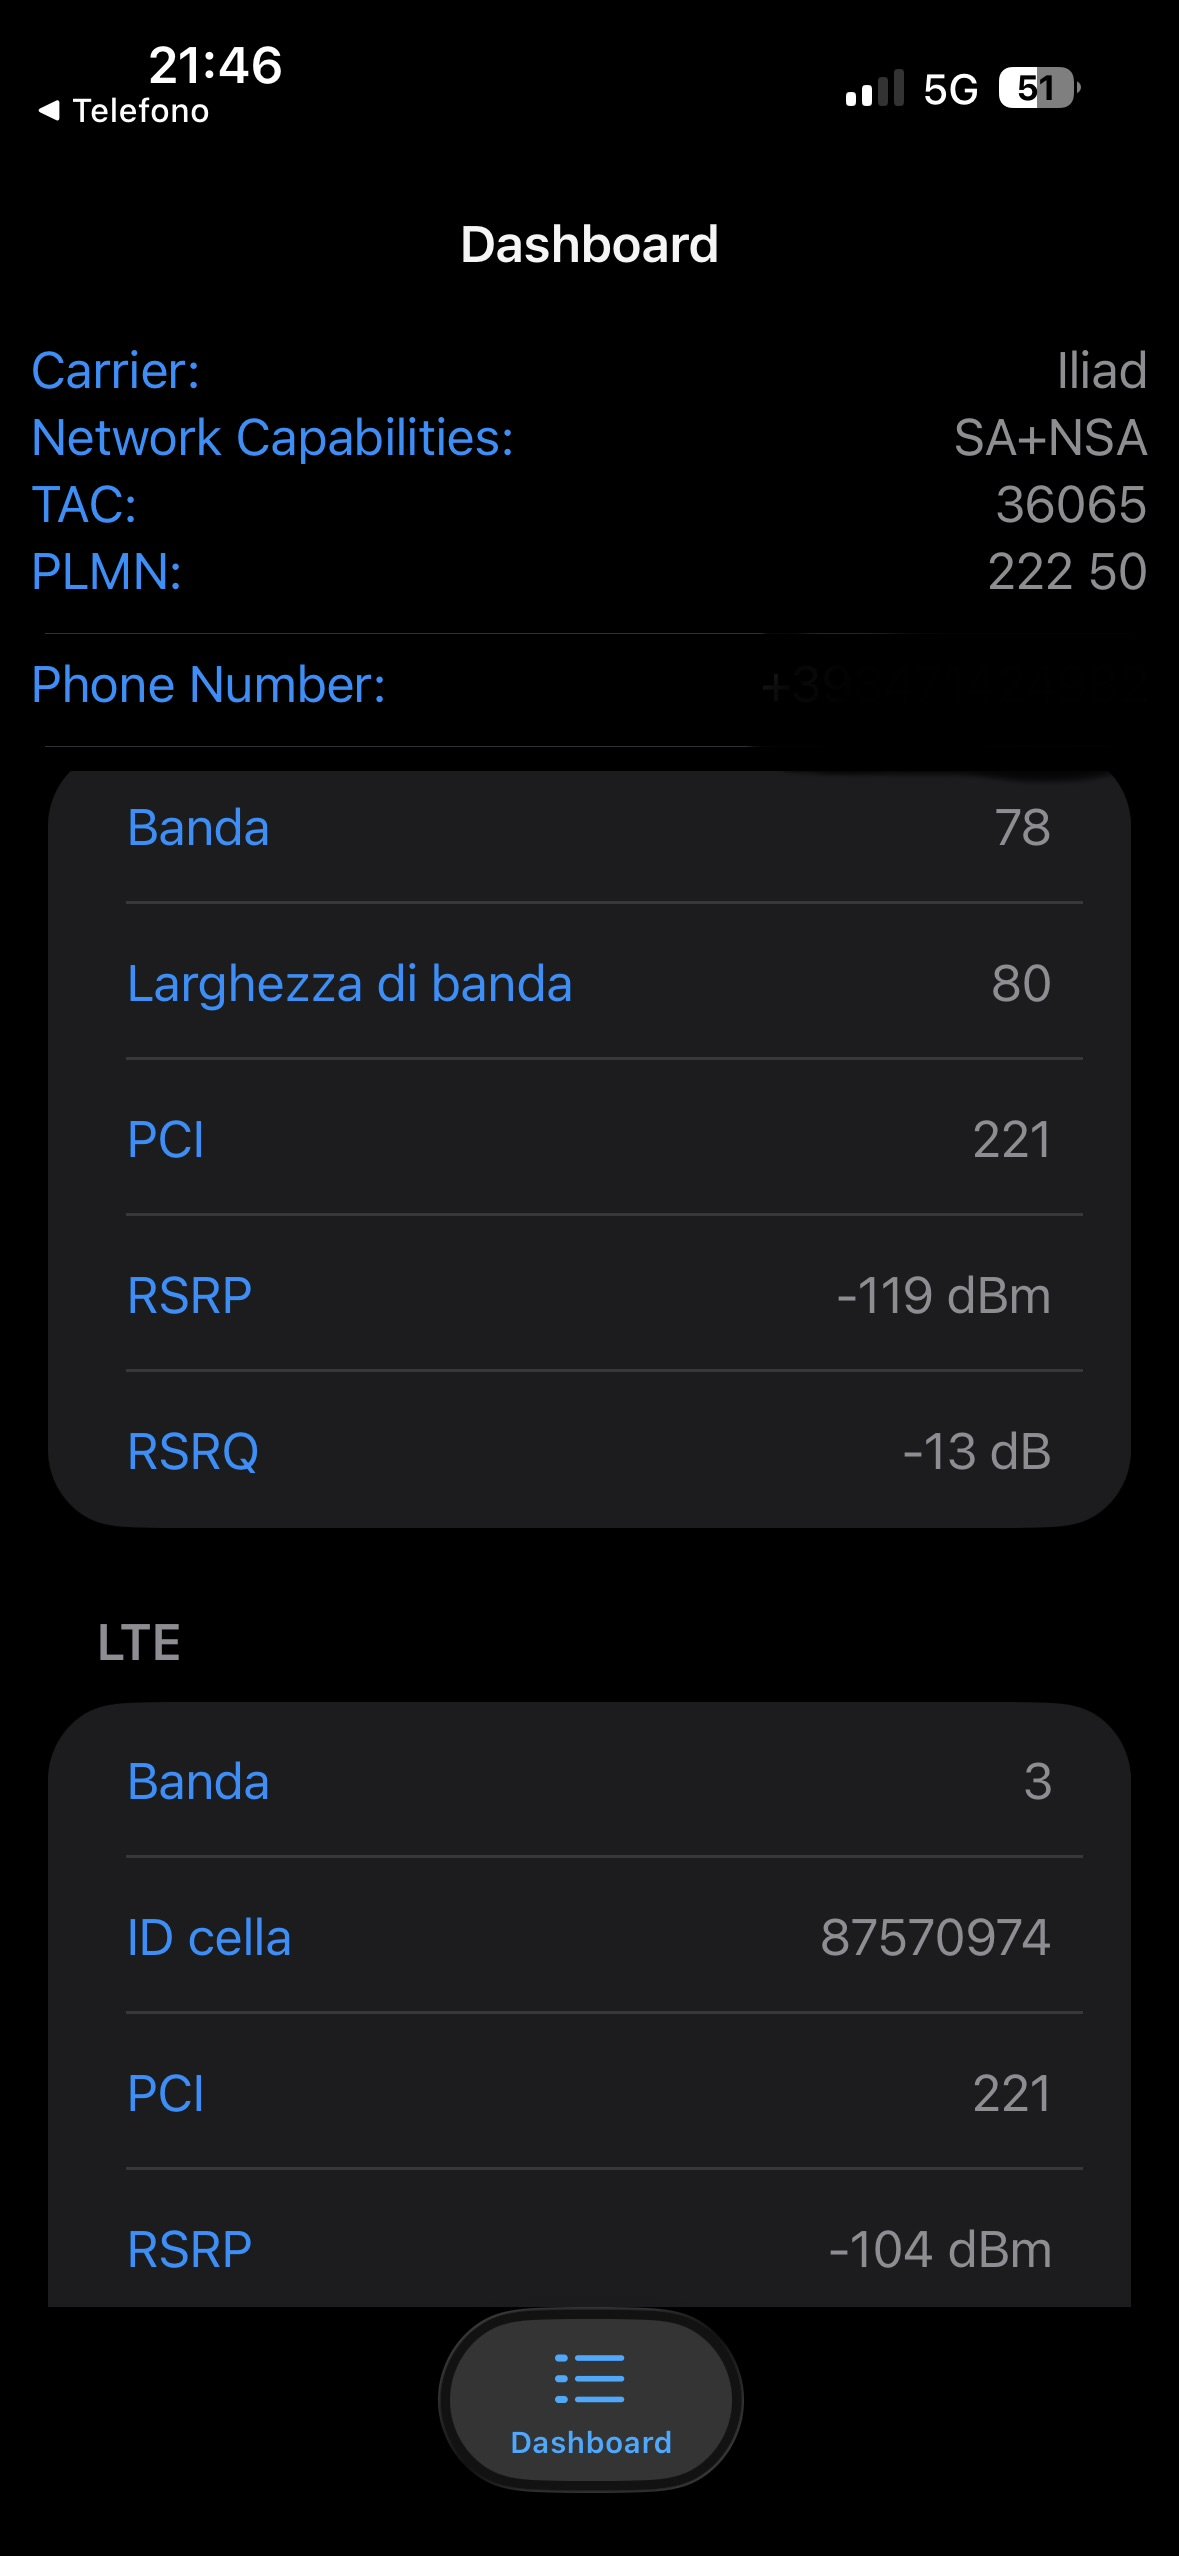Tap the 5G Banda 78 row
Viewport: 1179px width, 2556px height.
[589, 828]
